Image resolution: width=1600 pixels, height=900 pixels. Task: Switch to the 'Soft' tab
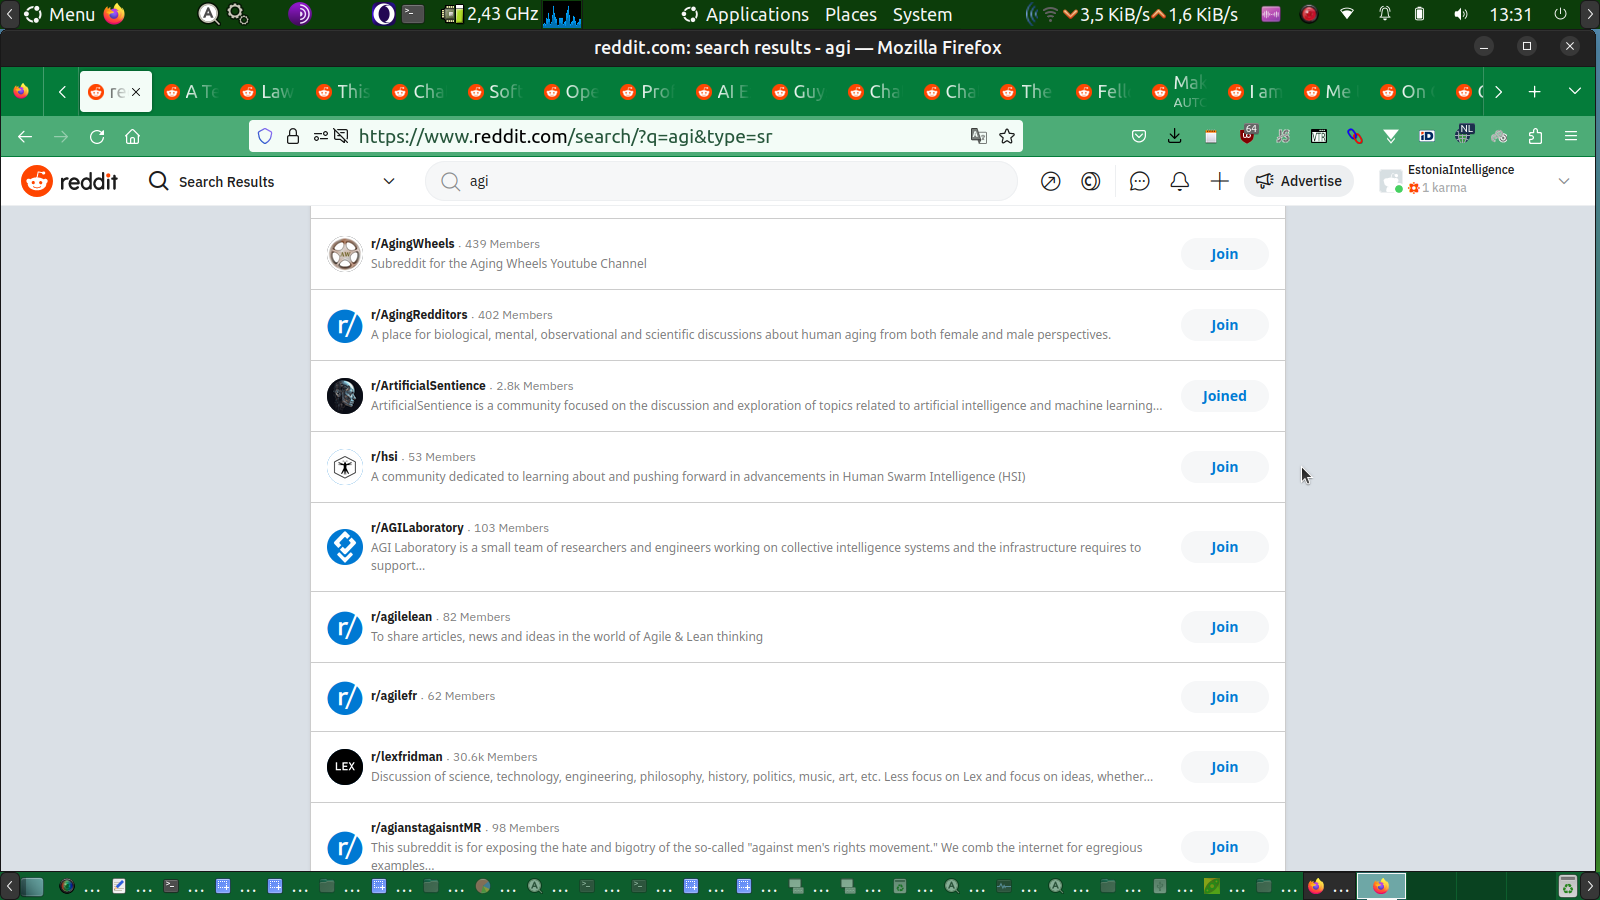tap(495, 92)
